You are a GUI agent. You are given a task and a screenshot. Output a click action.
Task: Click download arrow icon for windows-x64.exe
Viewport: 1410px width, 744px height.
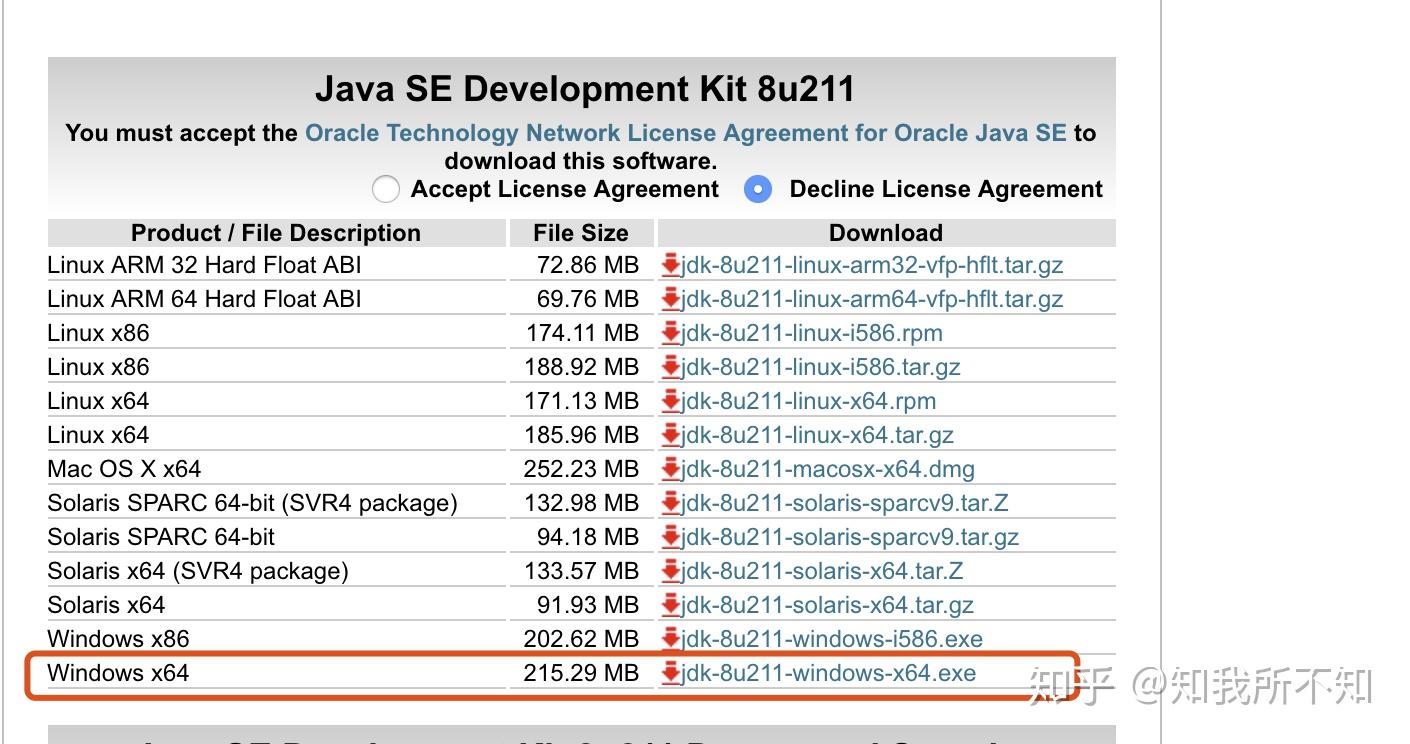[670, 673]
